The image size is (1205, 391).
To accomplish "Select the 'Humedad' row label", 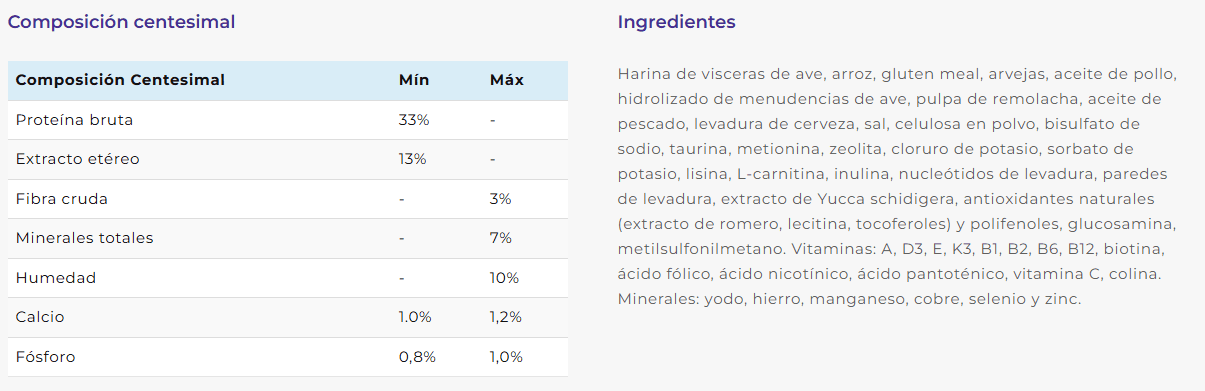I will pyautogui.click(x=56, y=278).
